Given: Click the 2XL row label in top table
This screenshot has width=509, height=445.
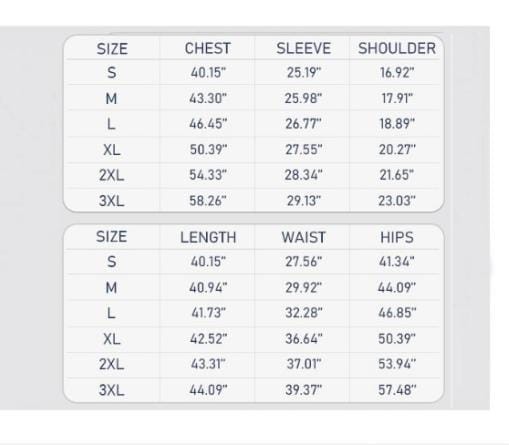Looking at the screenshot, I should pos(111,175).
